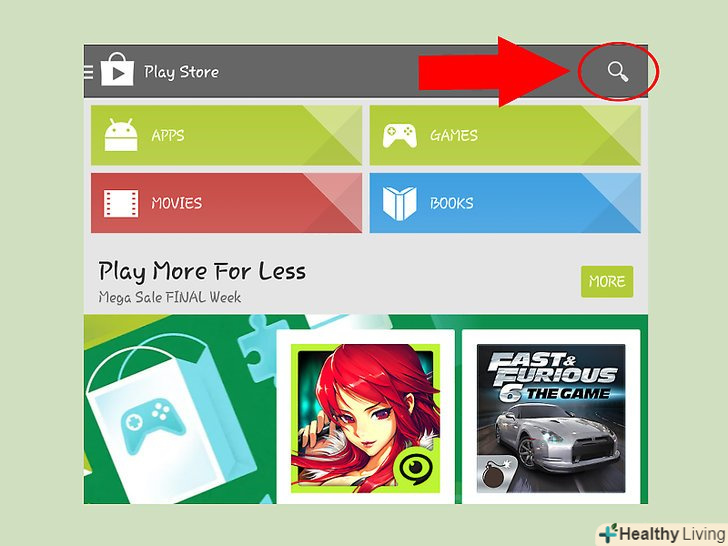Open the search magnifying glass
This screenshot has height=546, width=728.
coord(618,72)
